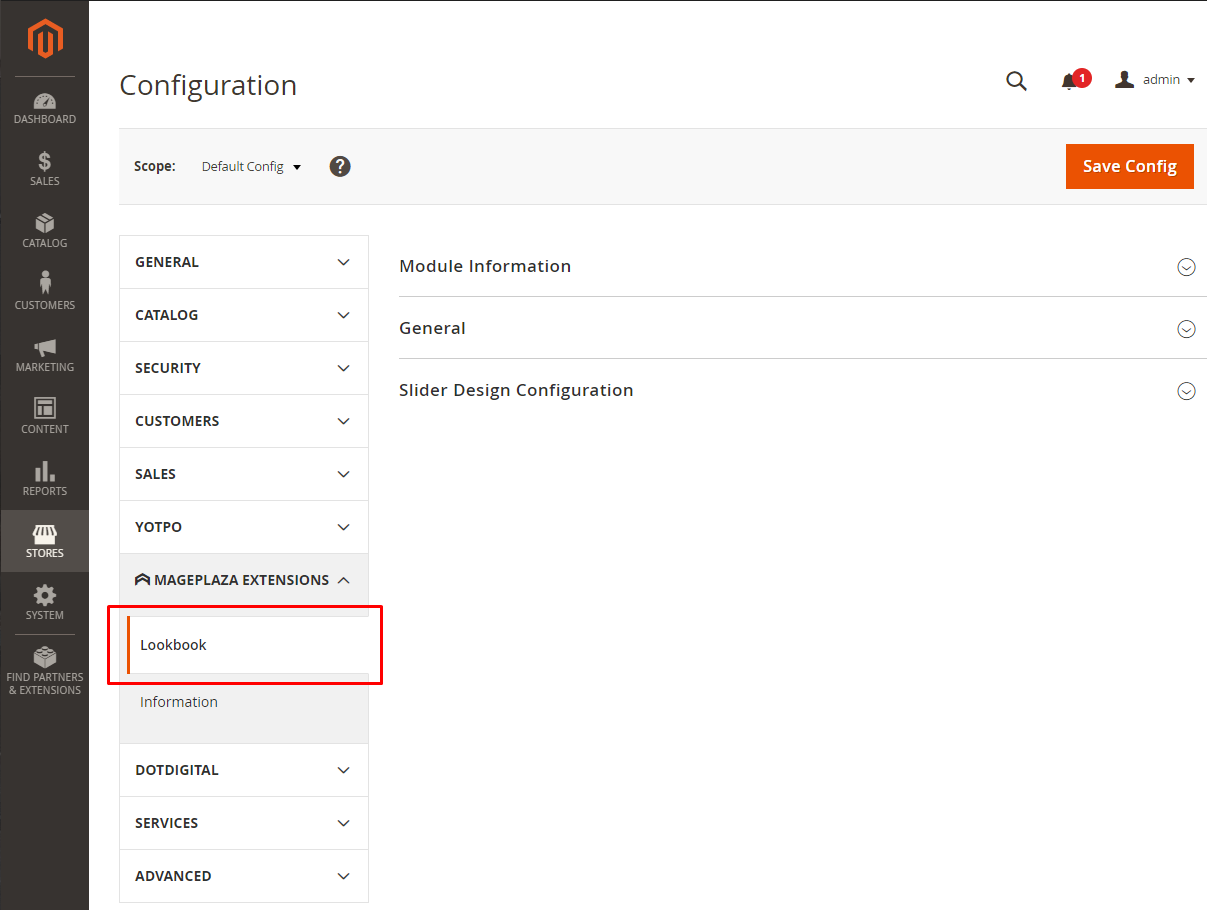
Task: Select the Information menu item
Action: point(179,702)
